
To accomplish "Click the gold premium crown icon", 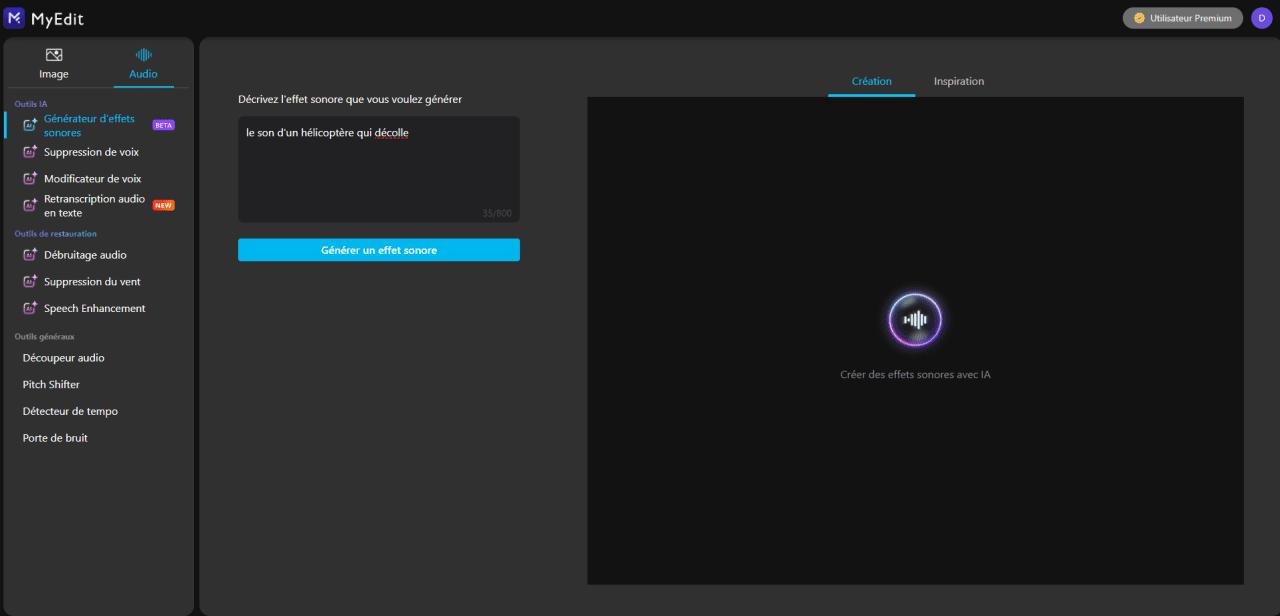I will 1139,18.
